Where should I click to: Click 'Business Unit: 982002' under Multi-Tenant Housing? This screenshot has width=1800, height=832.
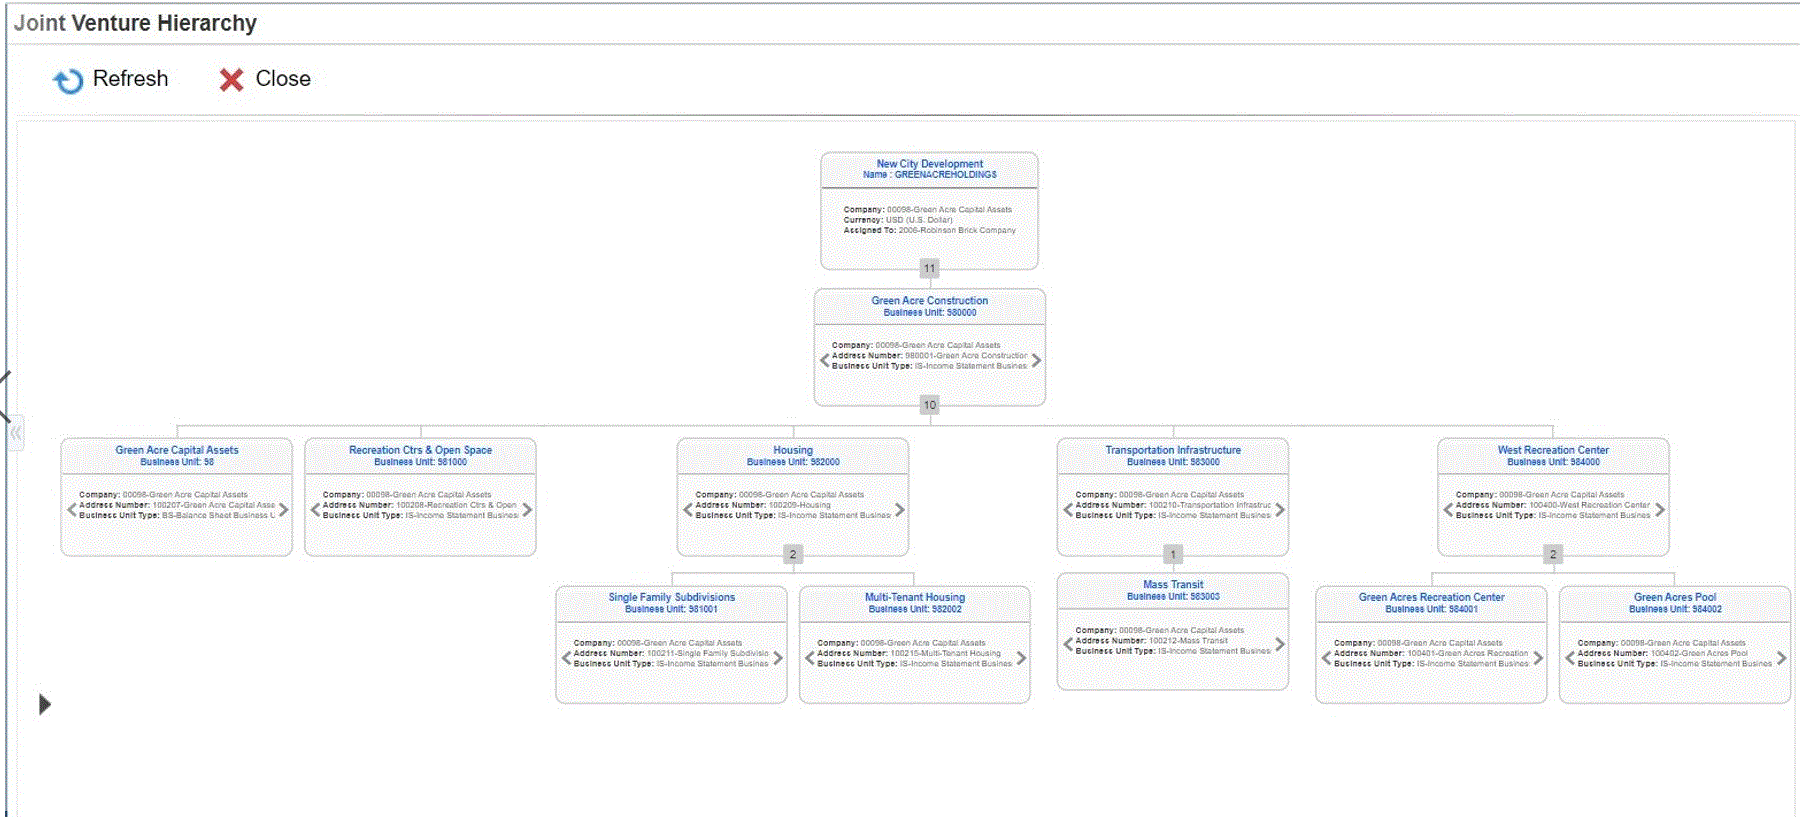915,609
